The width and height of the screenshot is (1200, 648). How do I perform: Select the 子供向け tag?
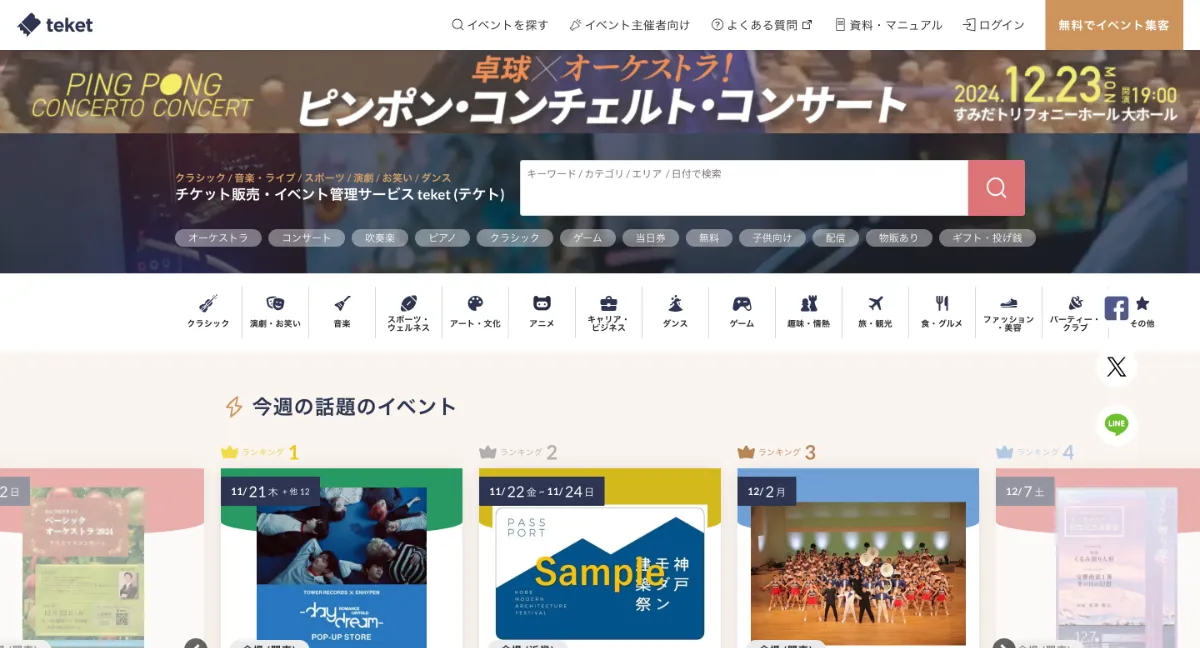click(x=772, y=238)
